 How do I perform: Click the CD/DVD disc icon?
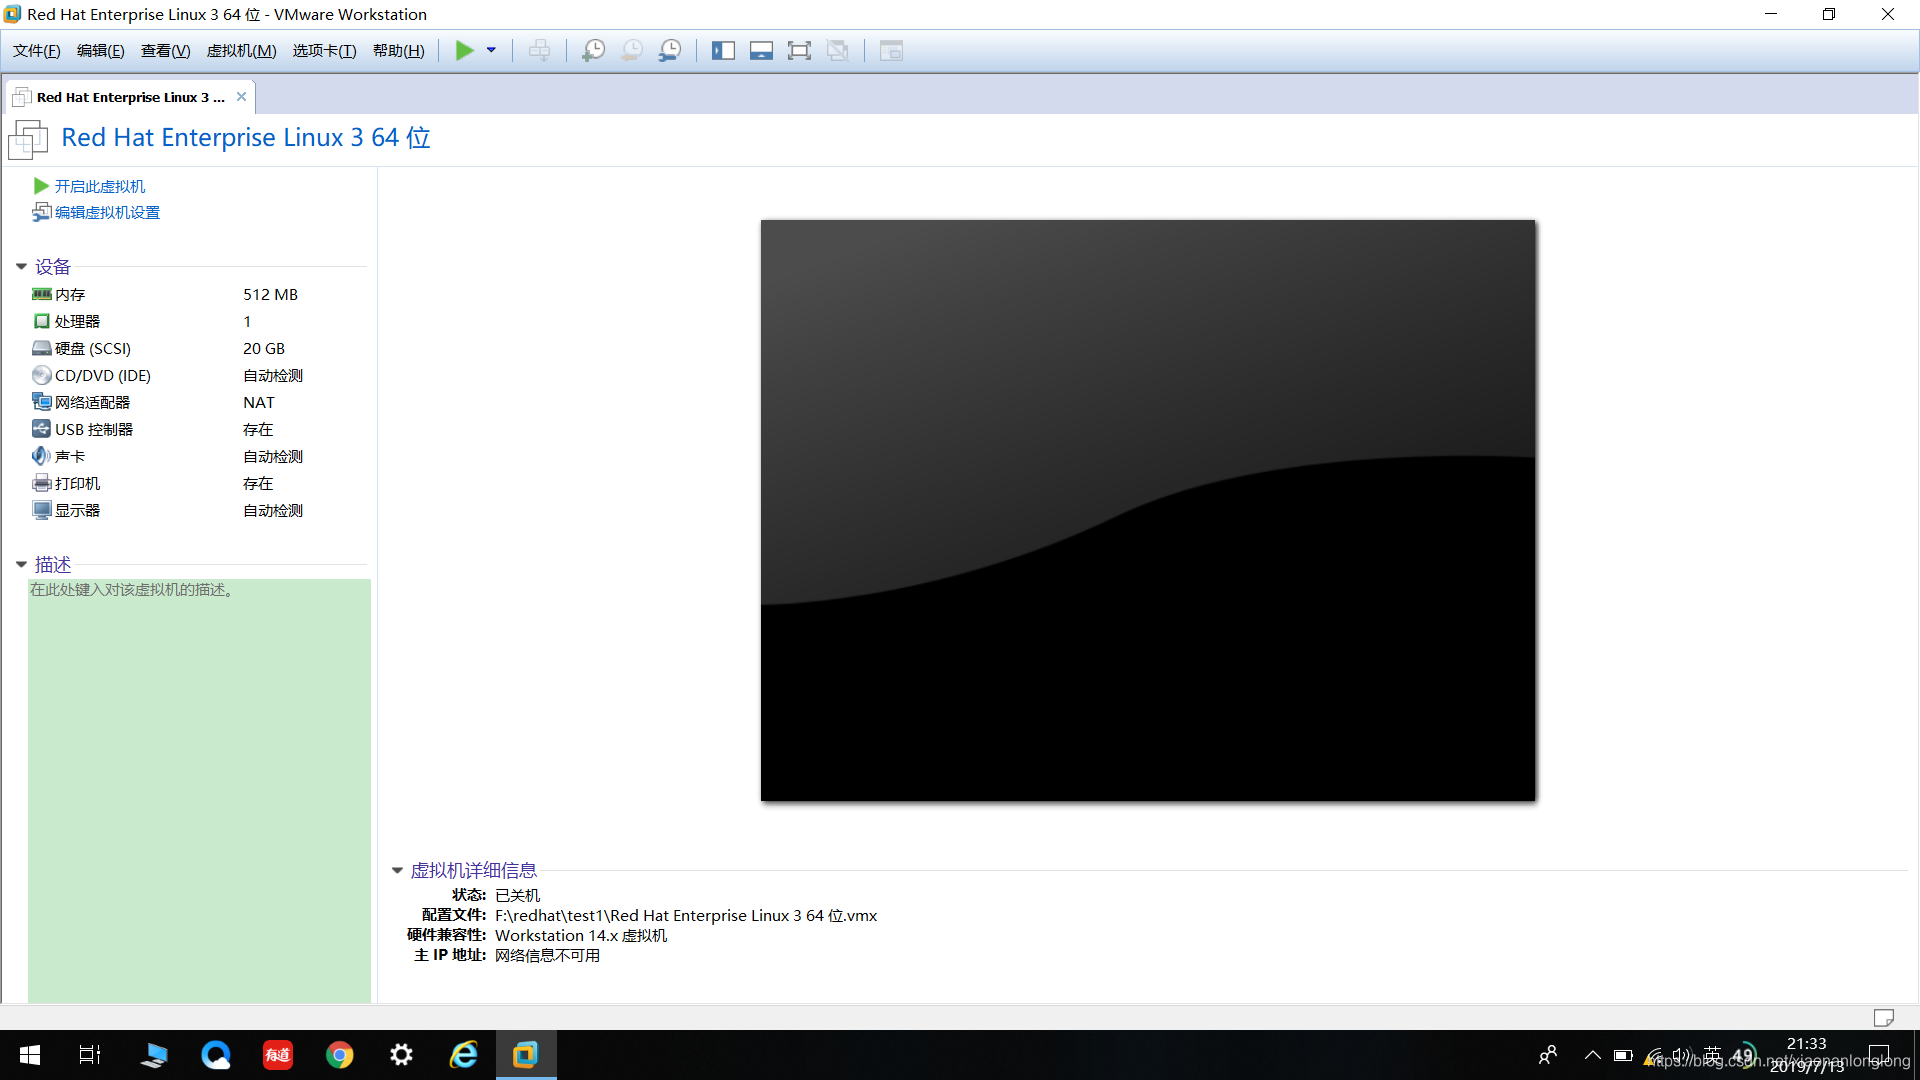pyautogui.click(x=41, y=375)
